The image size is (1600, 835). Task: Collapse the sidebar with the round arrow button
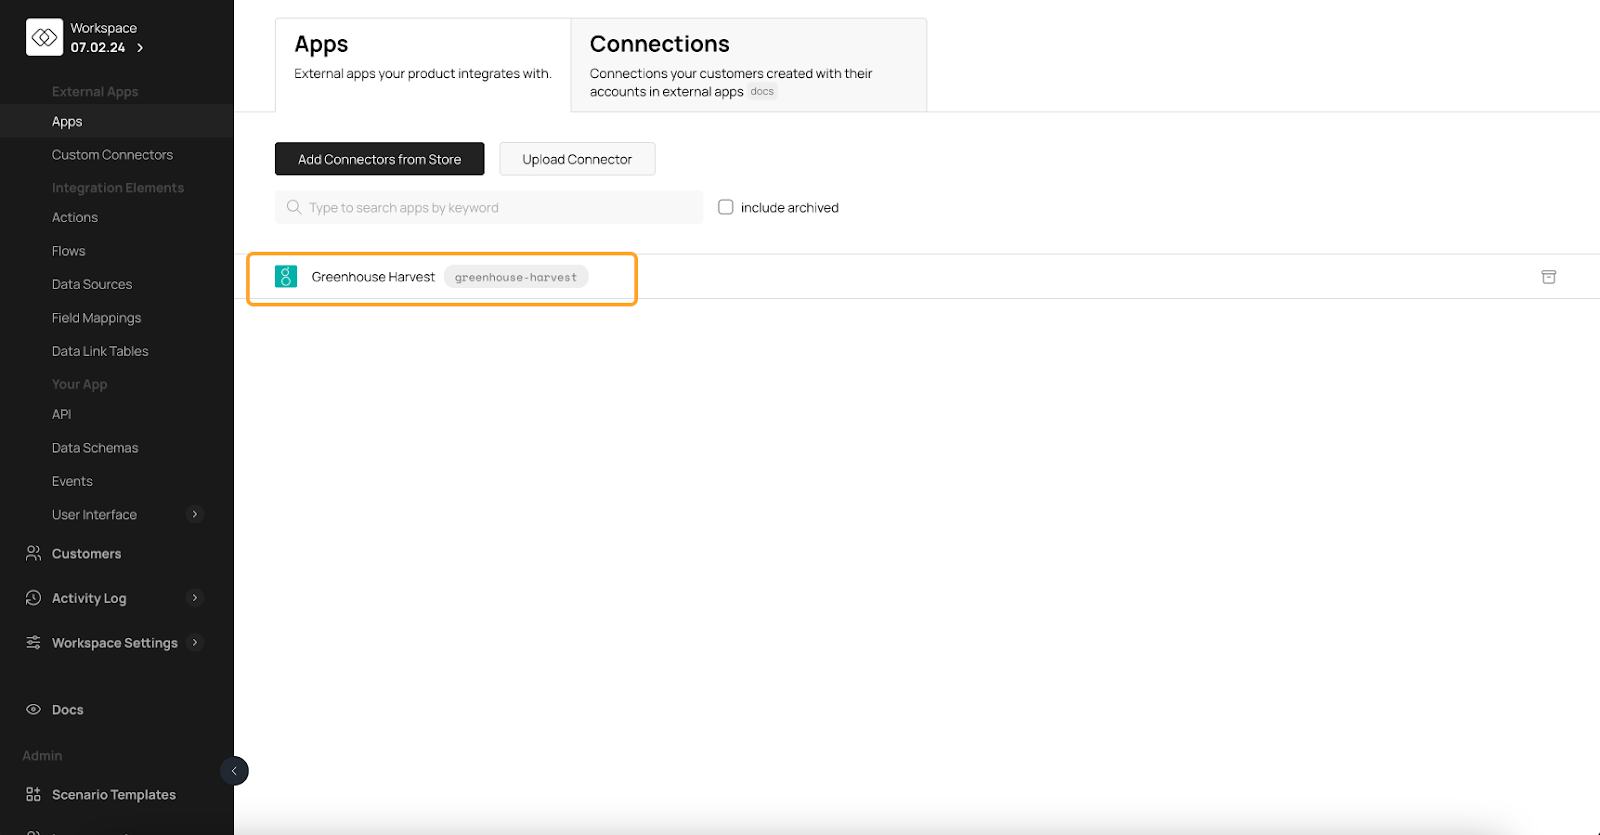tap(234, 771)
